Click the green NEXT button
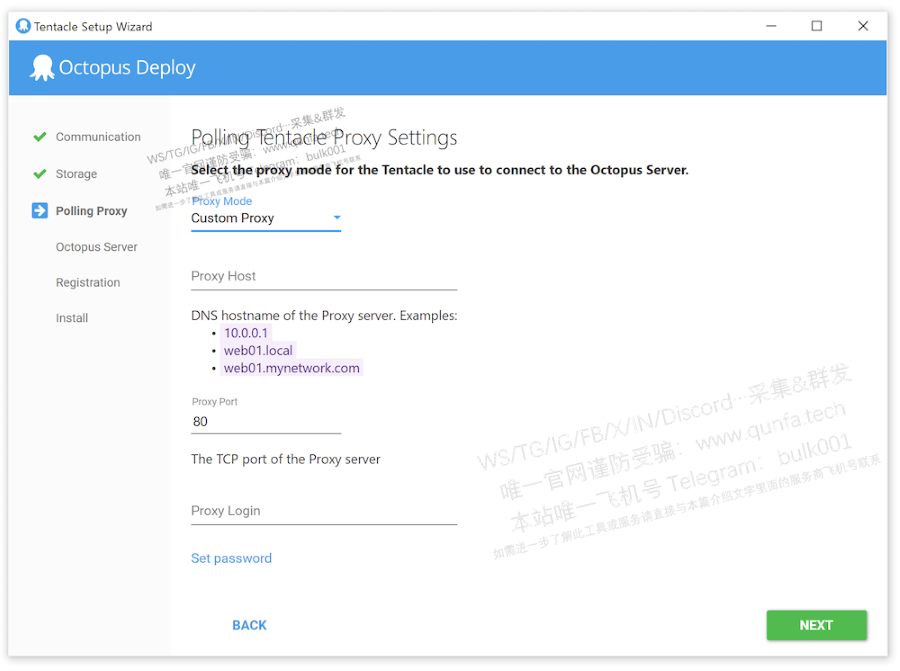This screenshot has width=900, height=671. pos(816,625)
